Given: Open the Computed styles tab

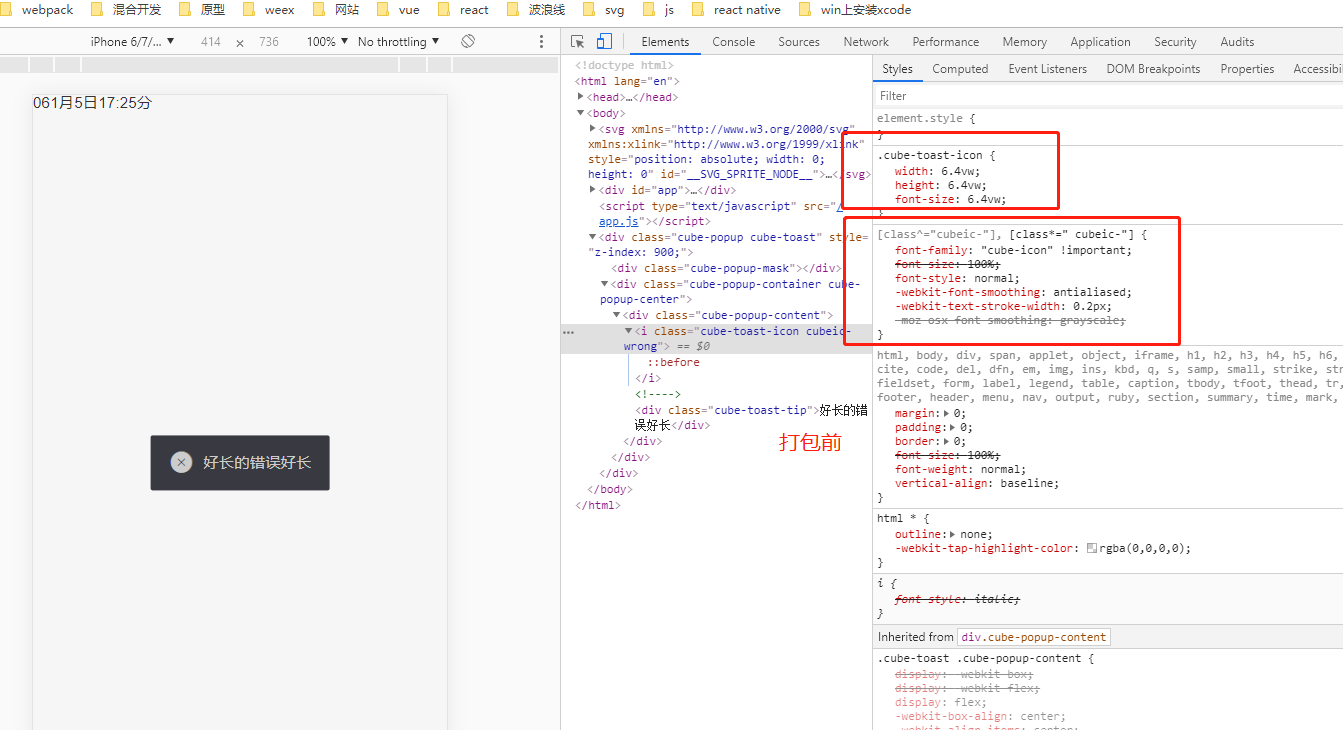Looking at the screenshot, I should click(x=960, y=69).
